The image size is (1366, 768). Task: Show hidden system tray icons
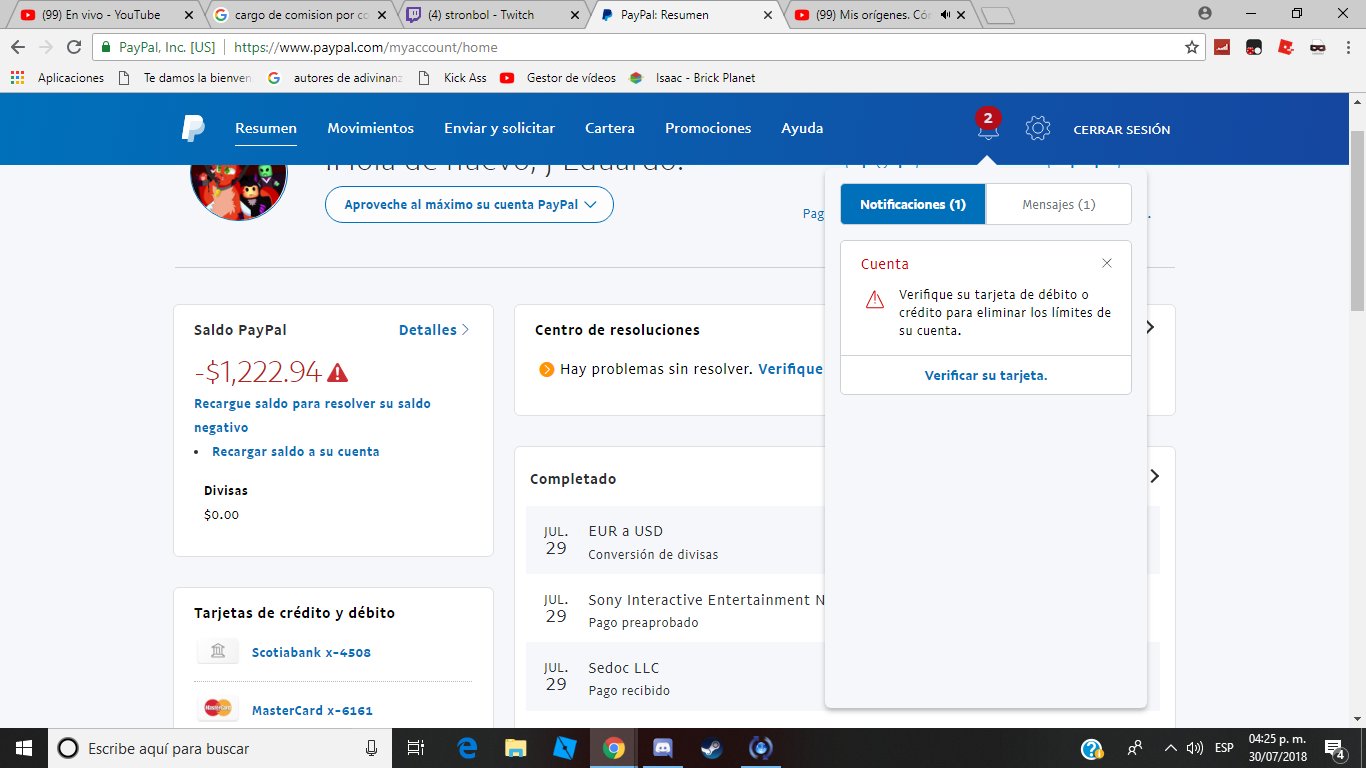pyautogui.click(x=1169, y=748)
